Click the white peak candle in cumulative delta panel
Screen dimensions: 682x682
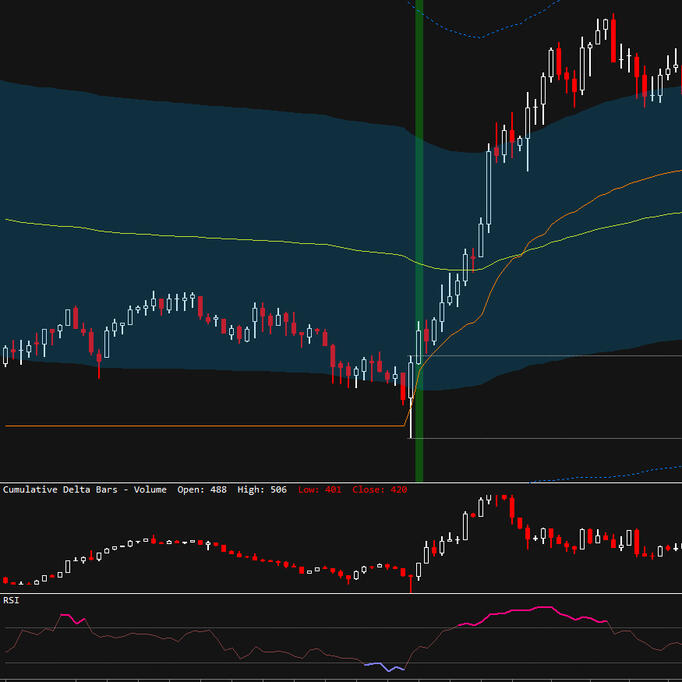click(481, 506)
